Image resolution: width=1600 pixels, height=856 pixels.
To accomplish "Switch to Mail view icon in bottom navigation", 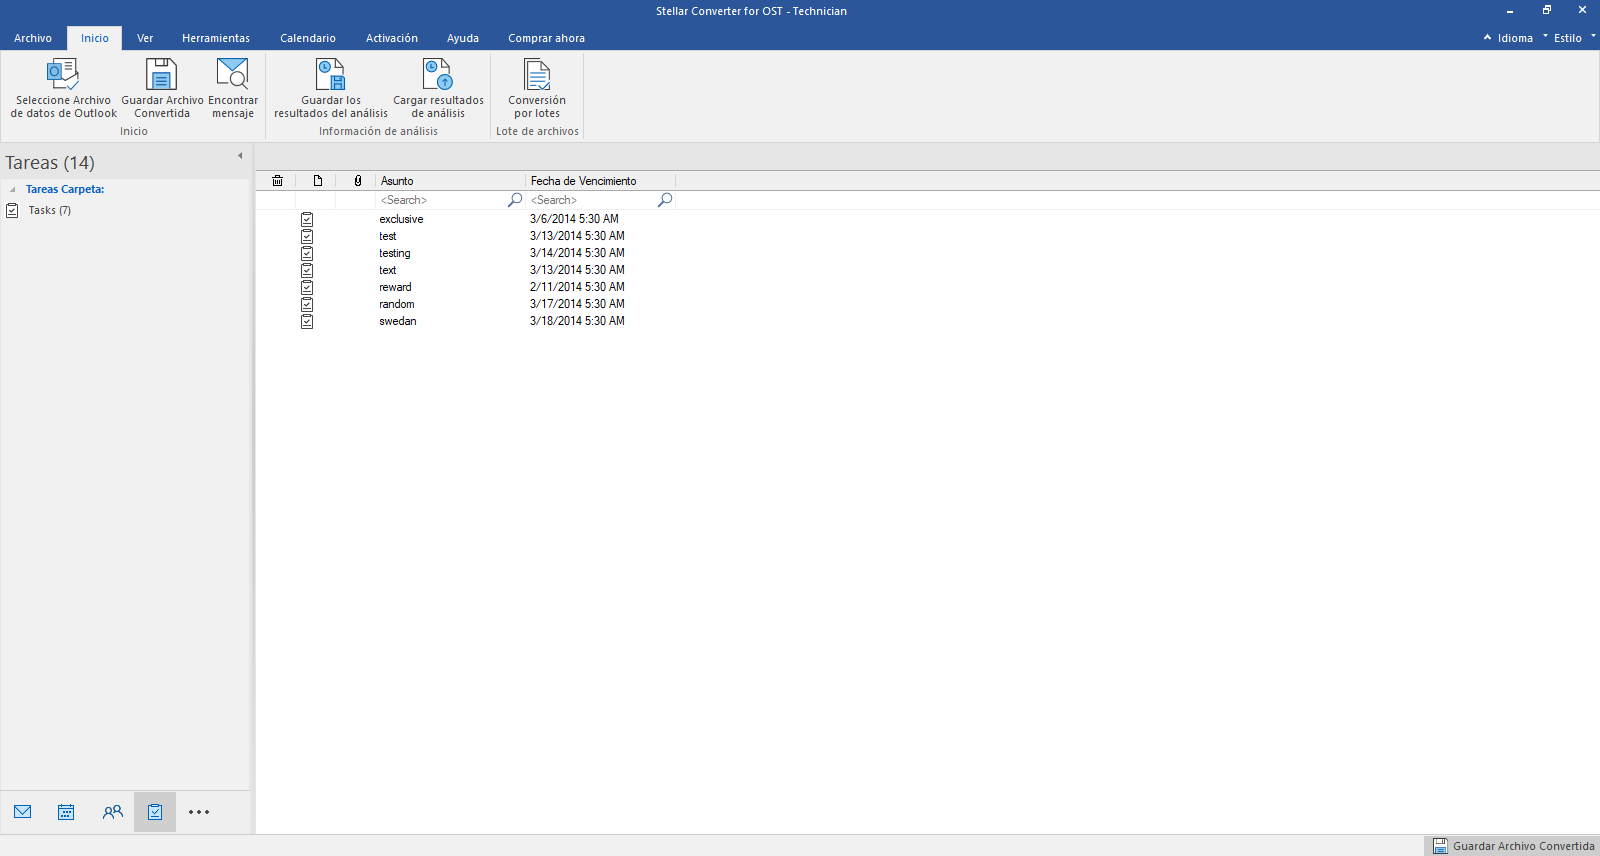I will (x=23, y=812).
